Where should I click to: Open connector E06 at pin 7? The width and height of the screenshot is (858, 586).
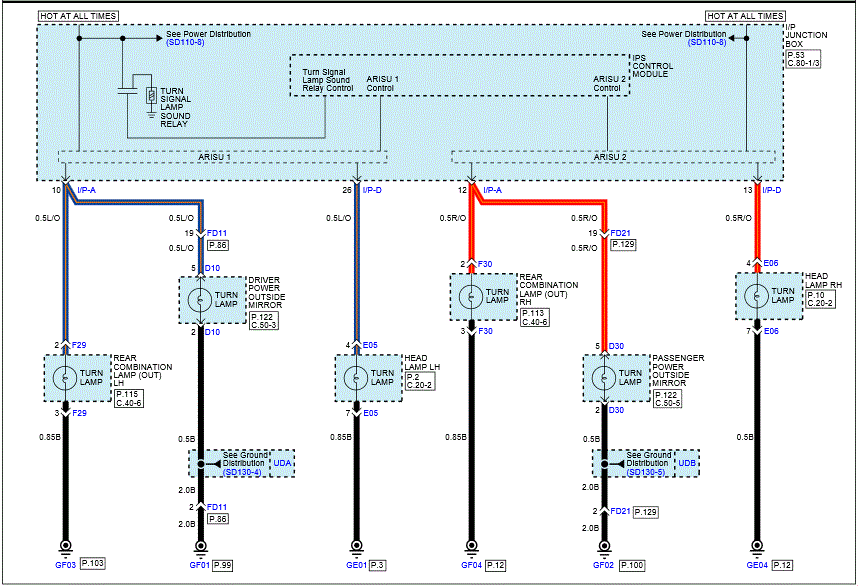click(x=771, y=331)
